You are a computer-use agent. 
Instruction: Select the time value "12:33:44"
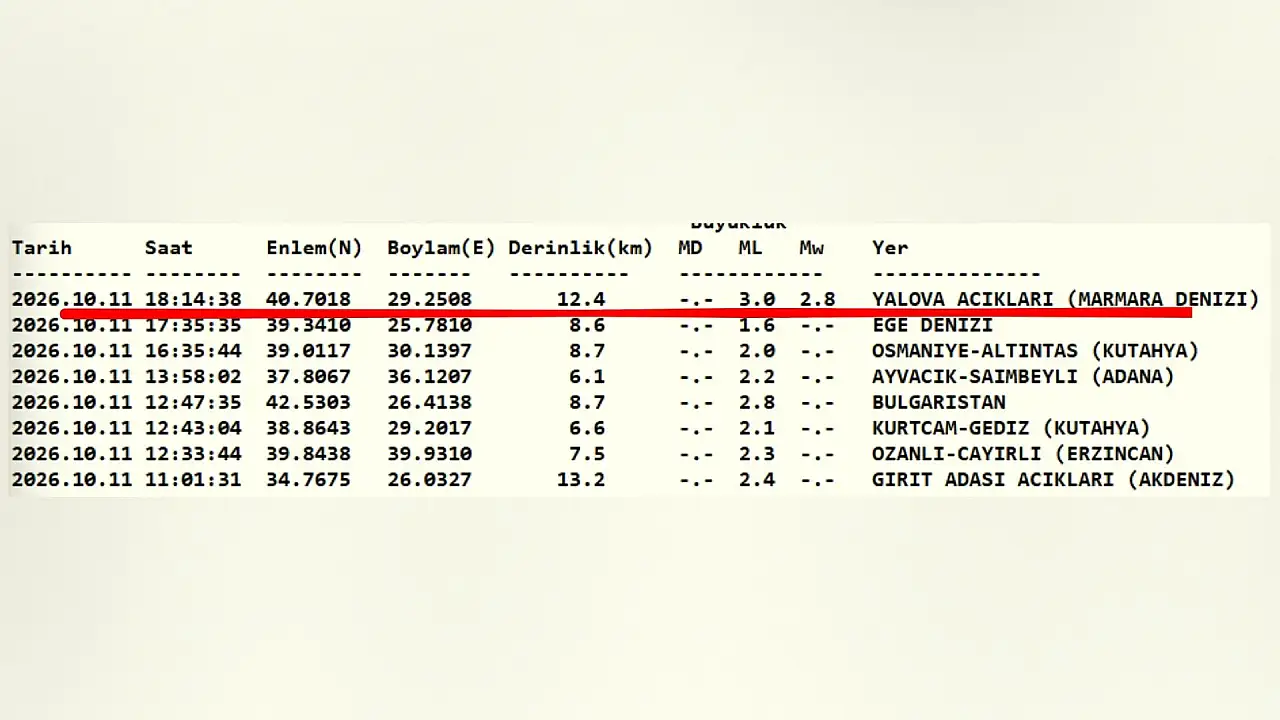tap(193, 454)
